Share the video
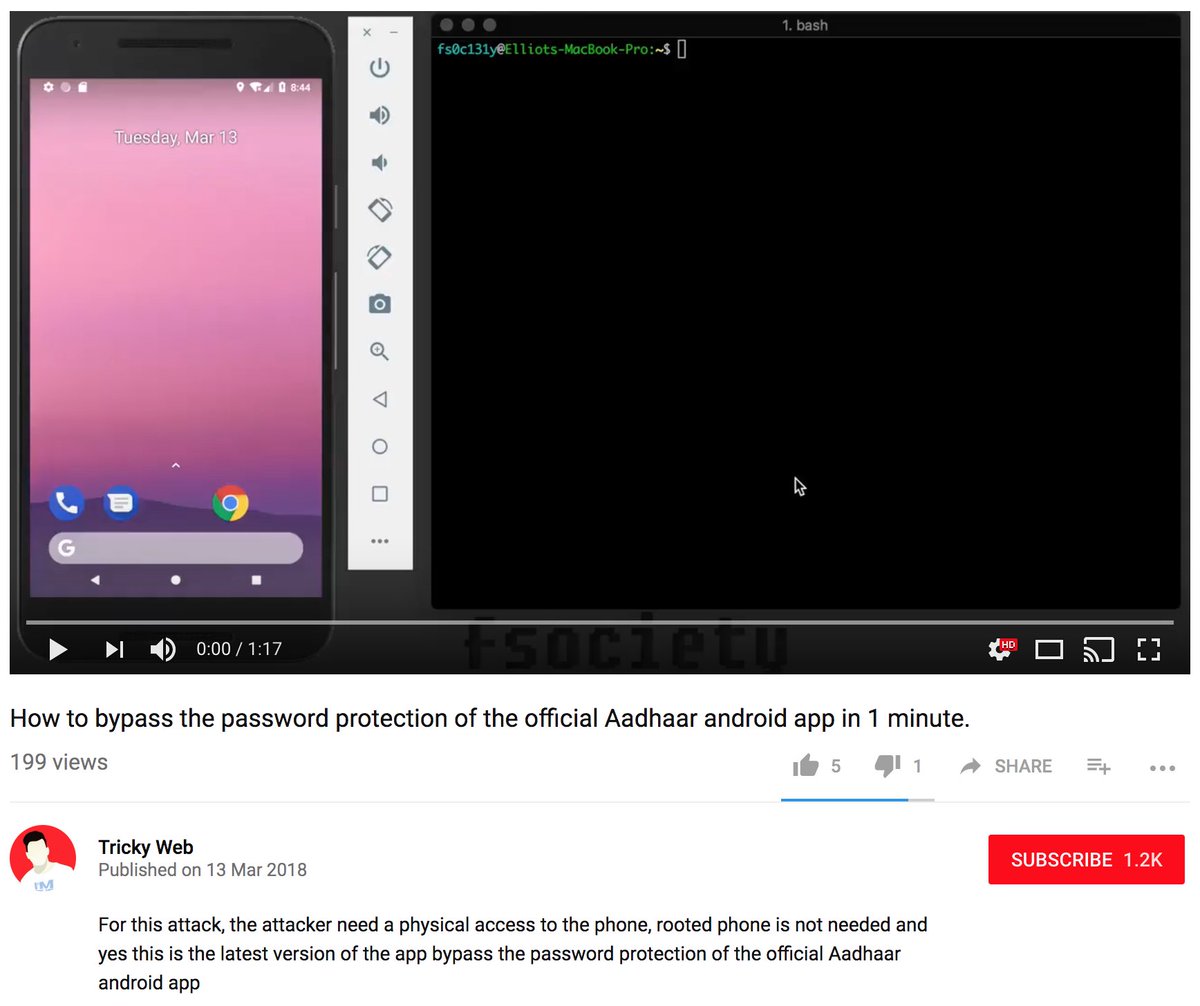 pyautogui.click(x=1006, y=766)
